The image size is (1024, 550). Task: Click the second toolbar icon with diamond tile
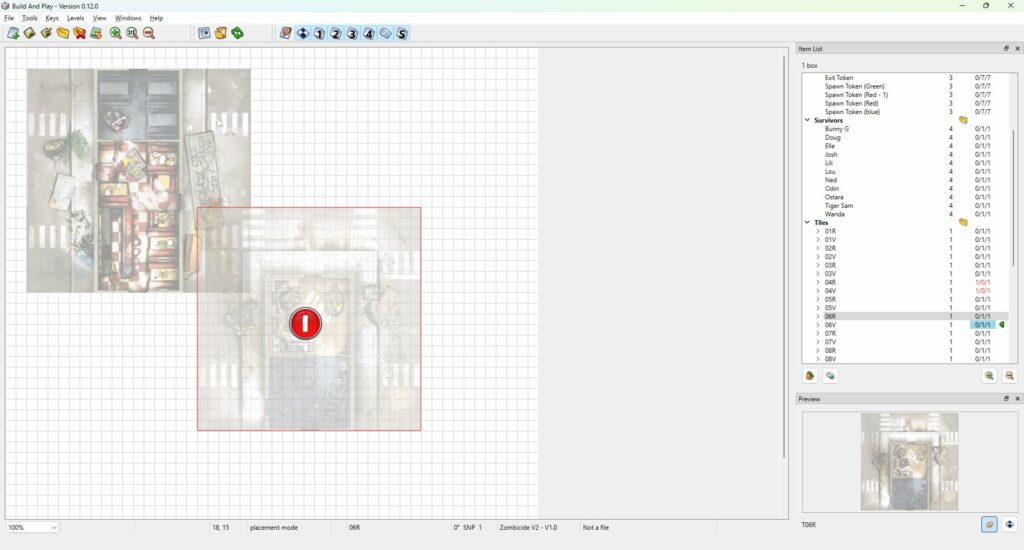pyautogui.click(x=29, y=33)
